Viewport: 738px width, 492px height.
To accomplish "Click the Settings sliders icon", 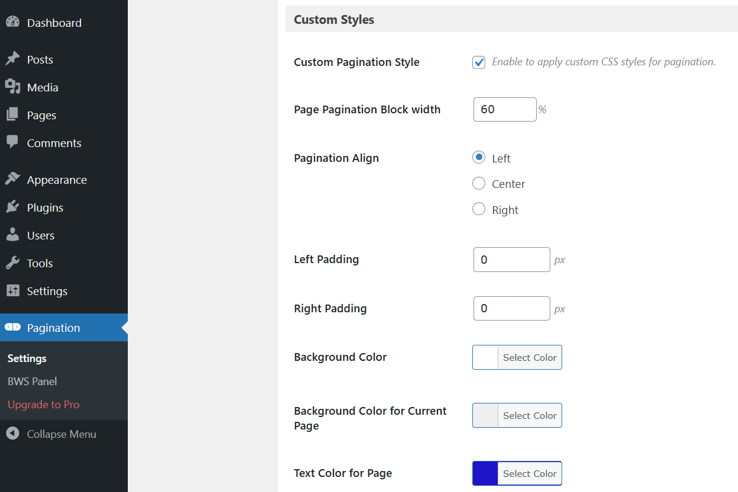I will coord(13,290).
